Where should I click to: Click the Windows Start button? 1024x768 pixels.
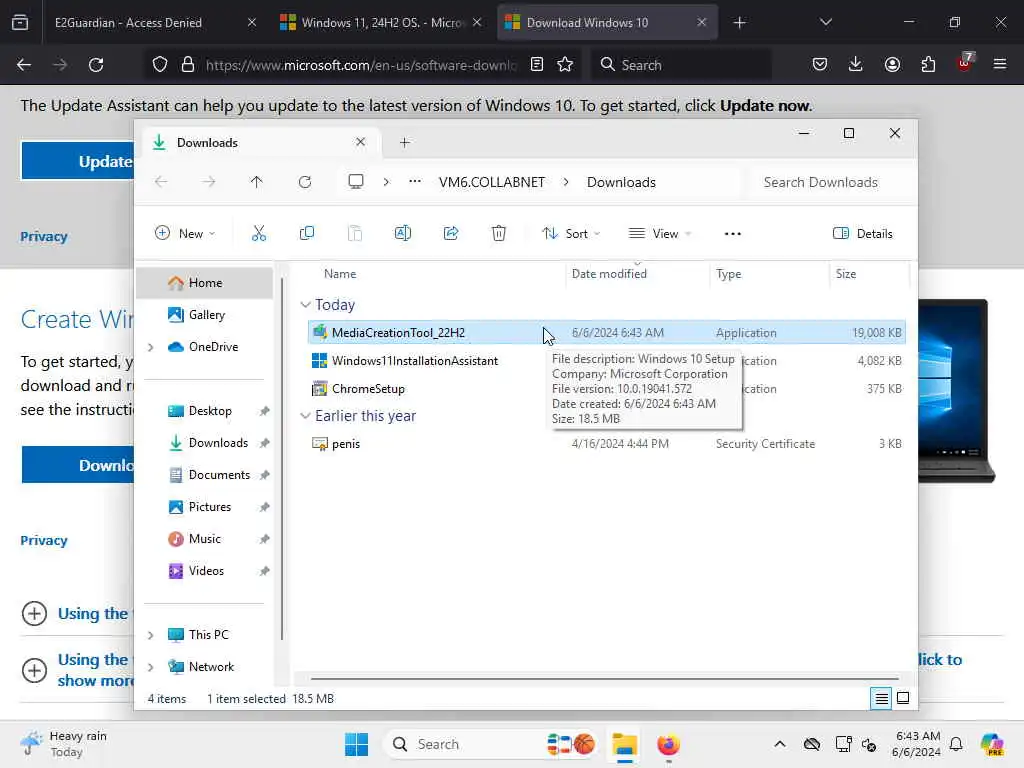357,744
